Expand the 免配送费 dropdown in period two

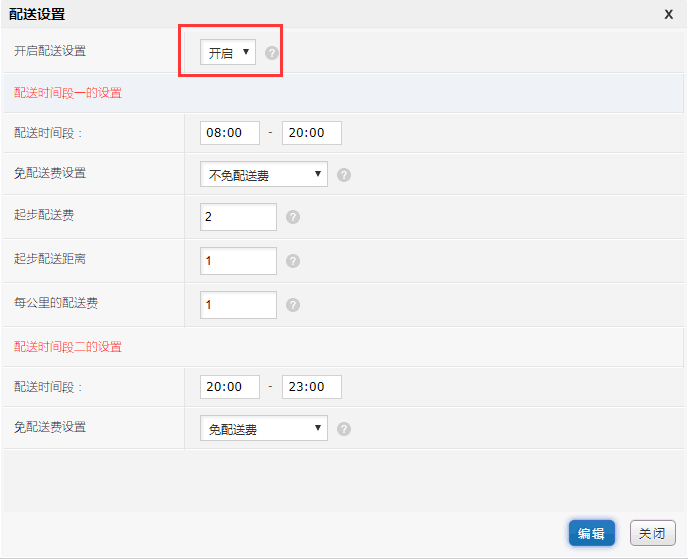pyautogui.click(x=264, y=428)
